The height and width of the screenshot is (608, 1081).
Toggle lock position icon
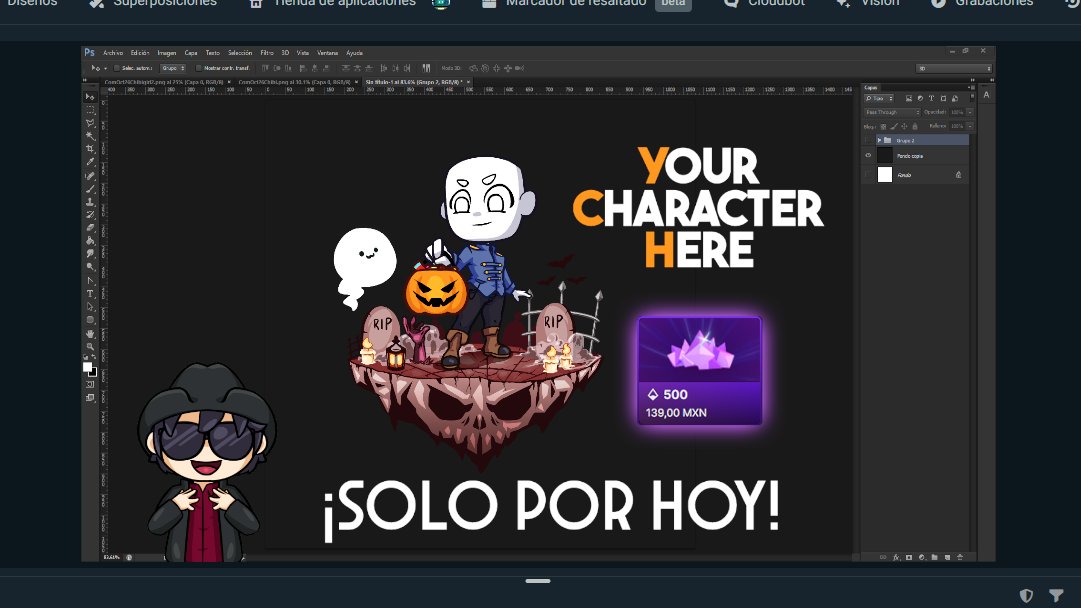[905, 127]
